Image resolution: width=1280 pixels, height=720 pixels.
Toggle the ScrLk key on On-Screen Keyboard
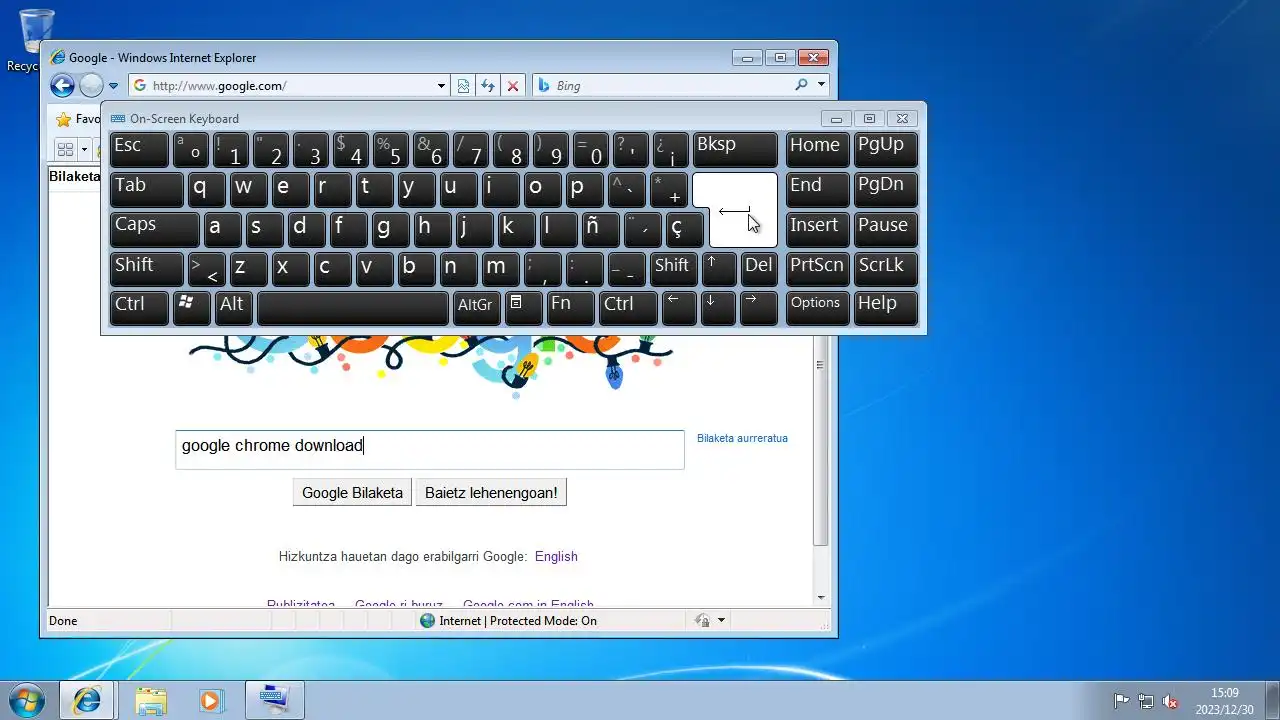click(x=885, y=270)
